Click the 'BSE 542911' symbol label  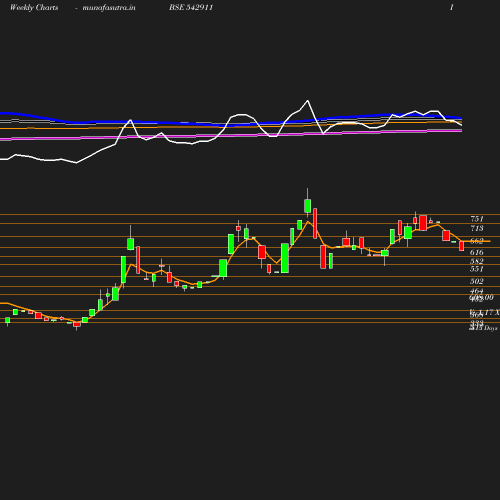coord(191,7)
